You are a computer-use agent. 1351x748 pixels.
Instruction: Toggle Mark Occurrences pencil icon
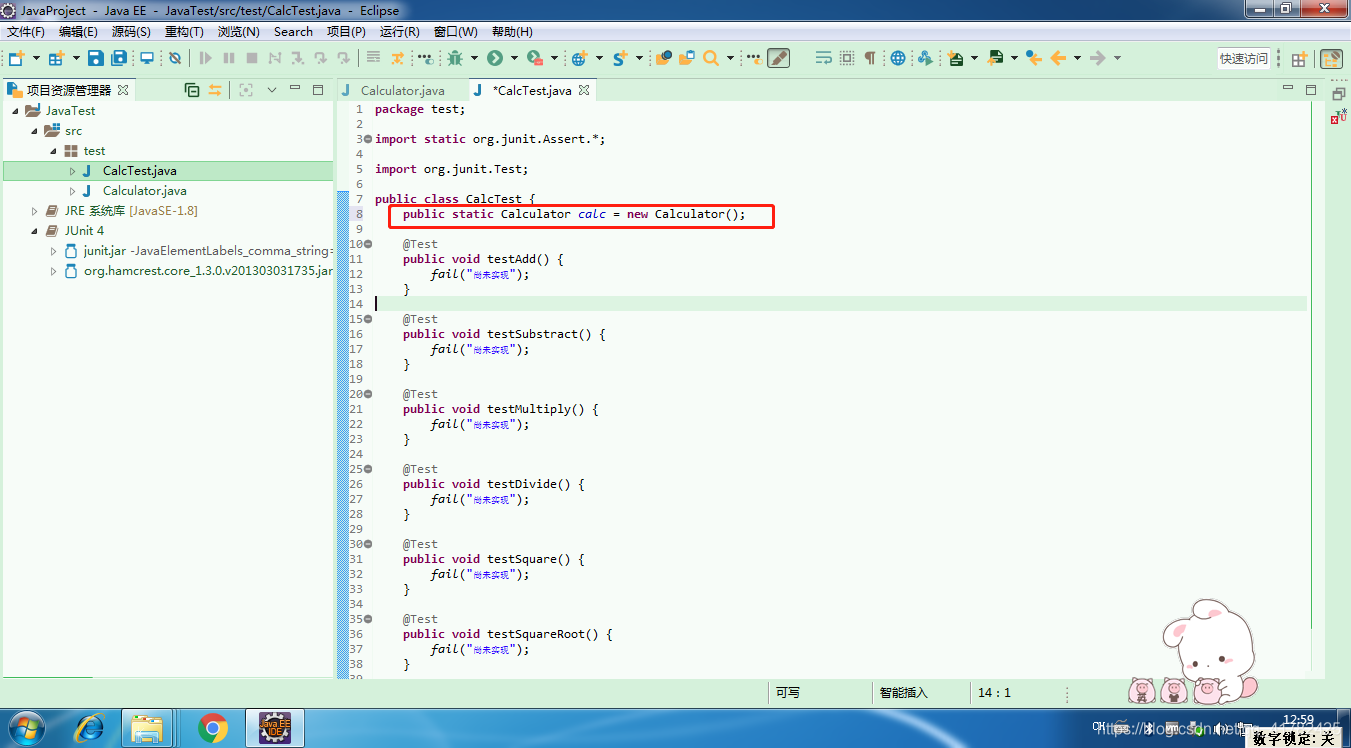(x=778, y=58)
